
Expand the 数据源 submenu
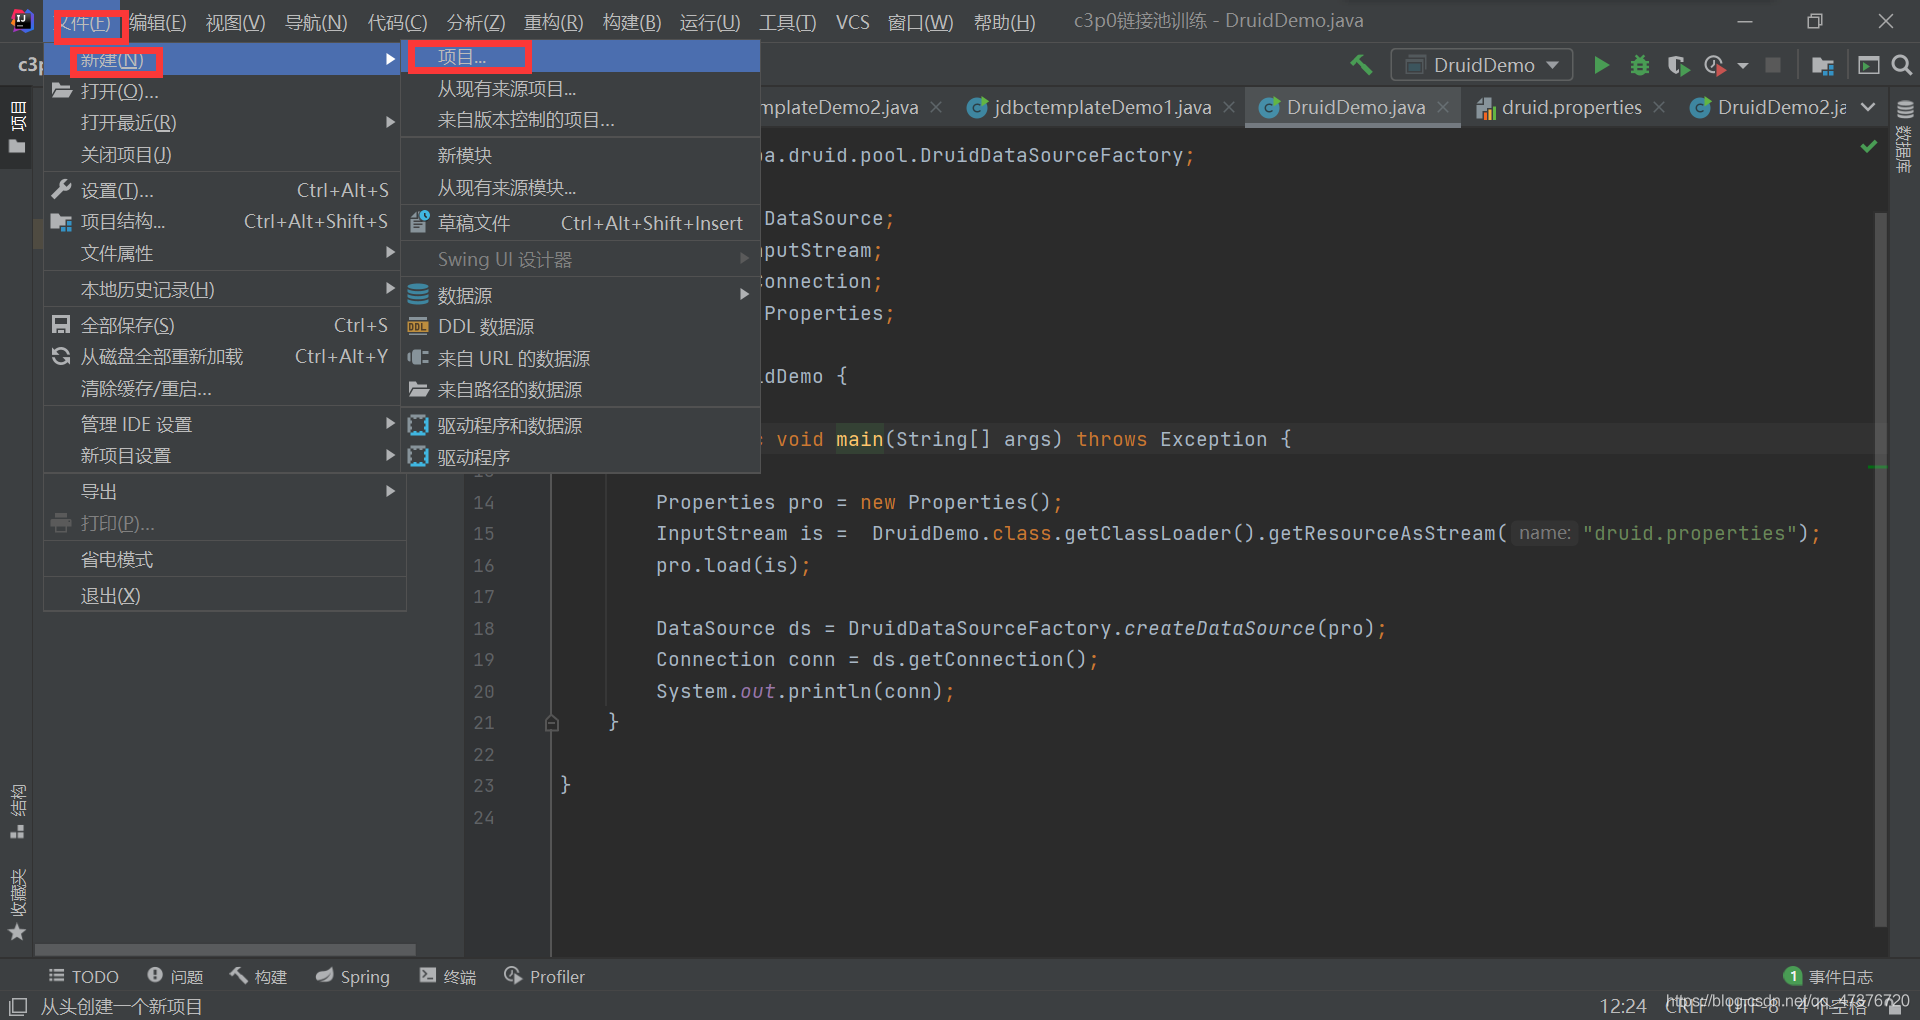(x=580, y=295)
